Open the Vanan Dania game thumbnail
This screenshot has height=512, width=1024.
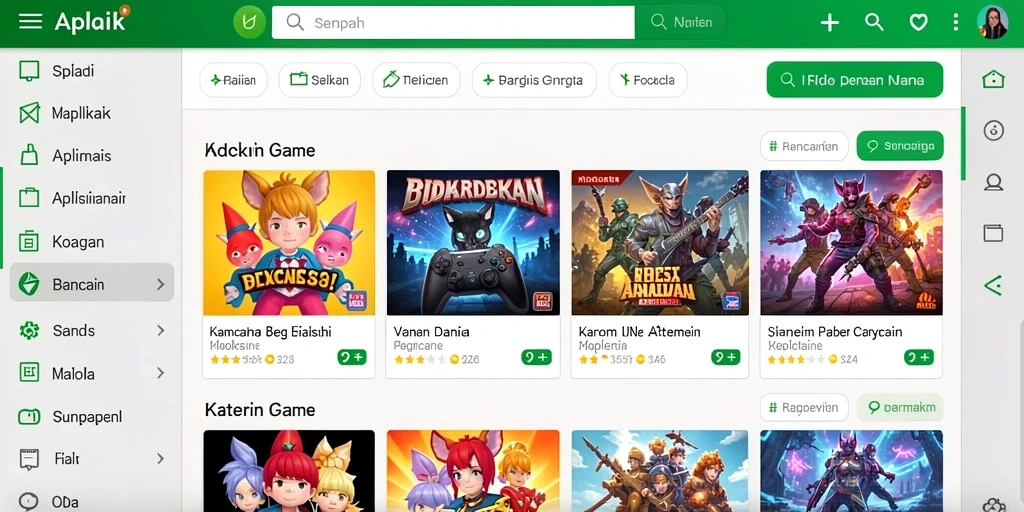tap(473, 243)
